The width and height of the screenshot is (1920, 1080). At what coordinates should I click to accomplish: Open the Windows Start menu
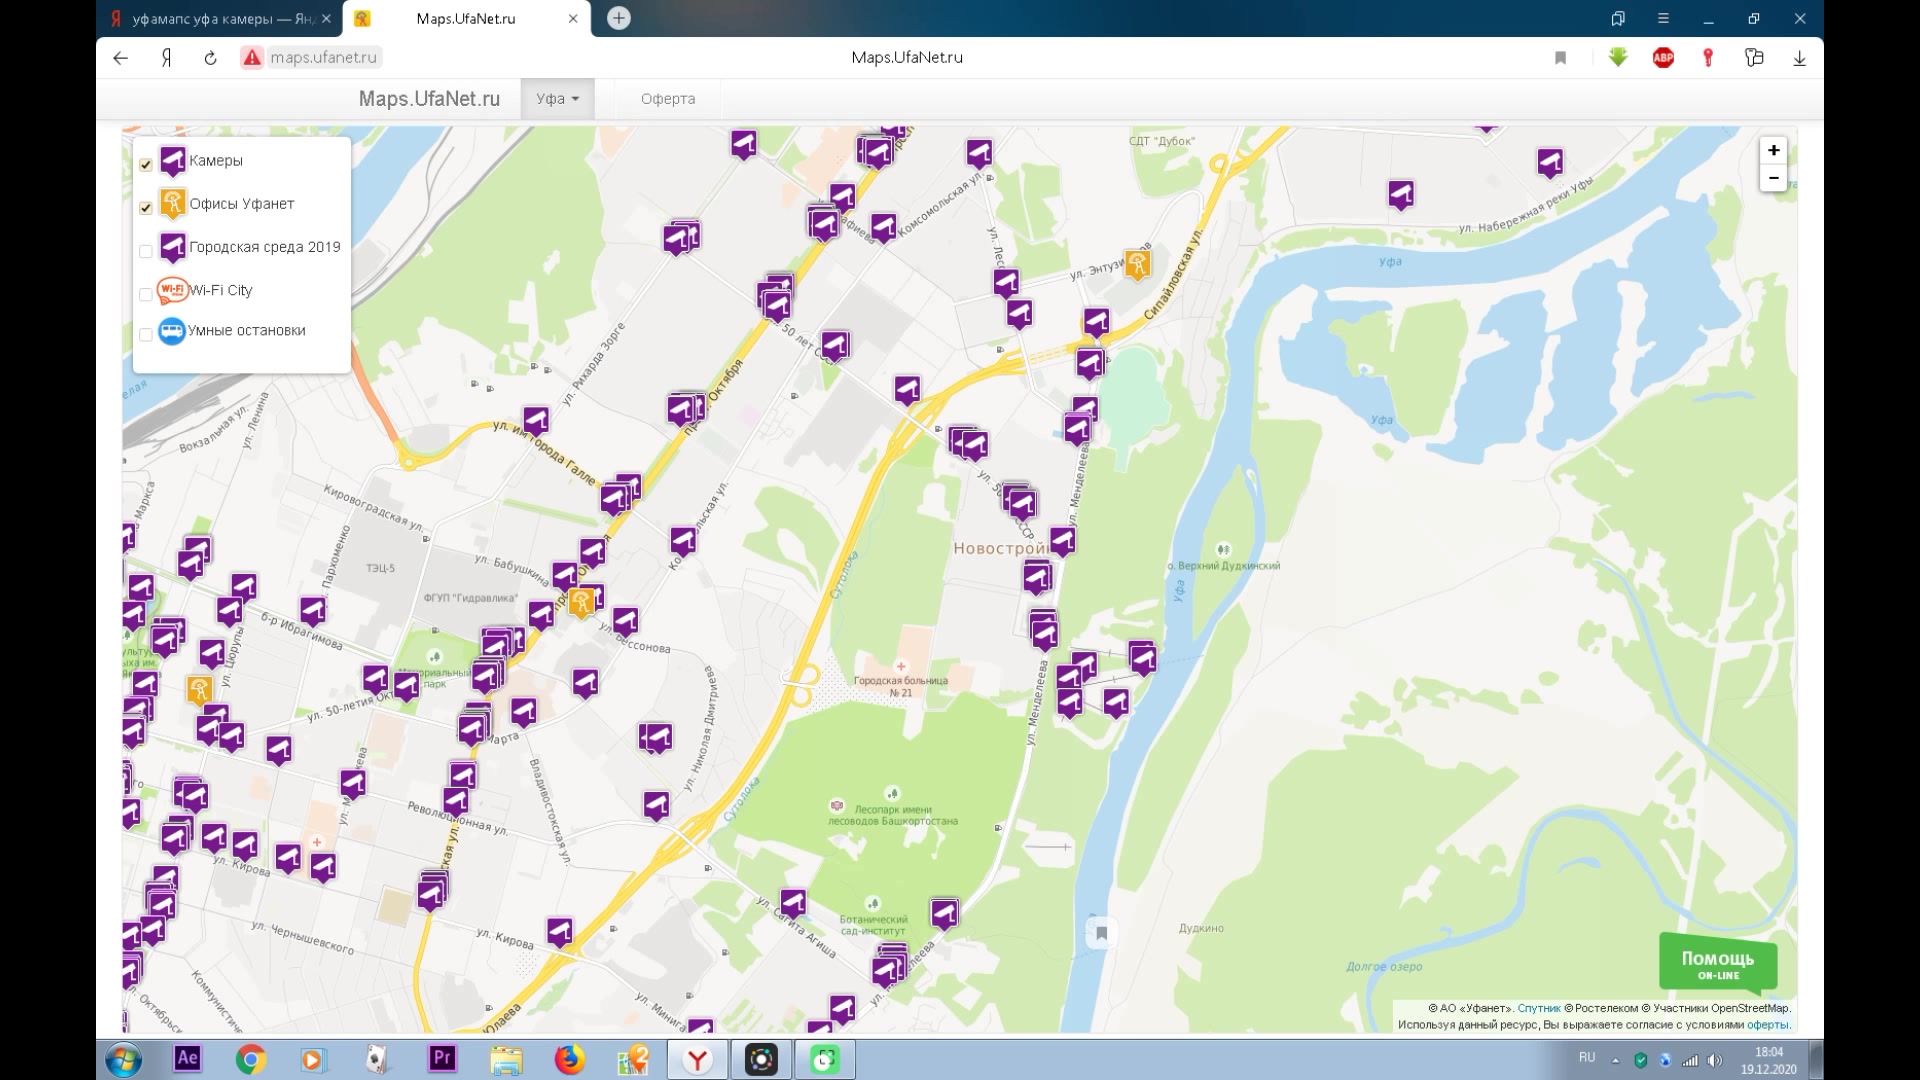coord(123,1060)
